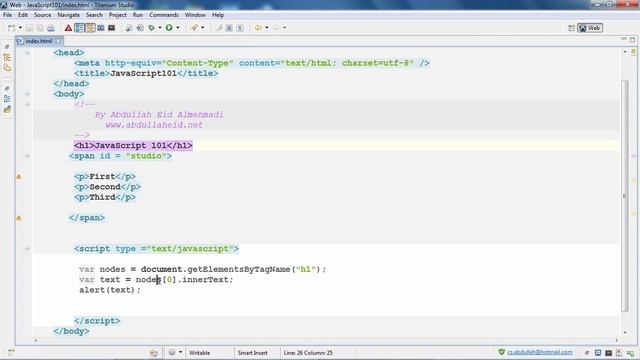640x360 pixels.
Task: Click the External Tools wrench icon
Action: pyautogui.click(x=194, y=28)
